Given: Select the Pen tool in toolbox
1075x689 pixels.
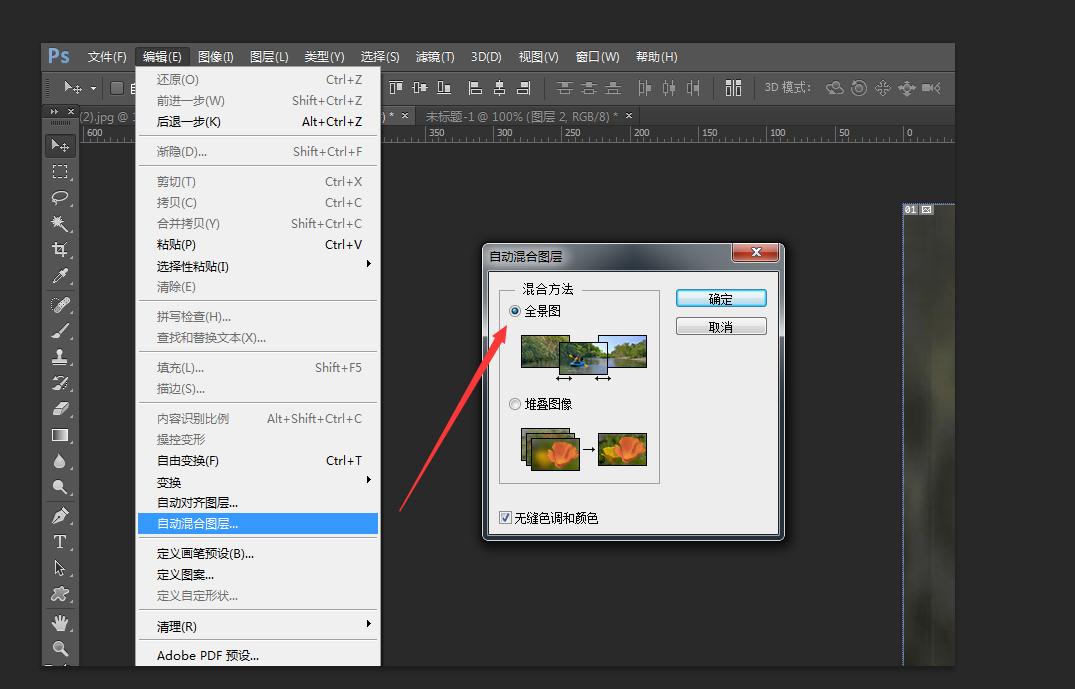Looking at the screenshot, I should tap(60, 516).
